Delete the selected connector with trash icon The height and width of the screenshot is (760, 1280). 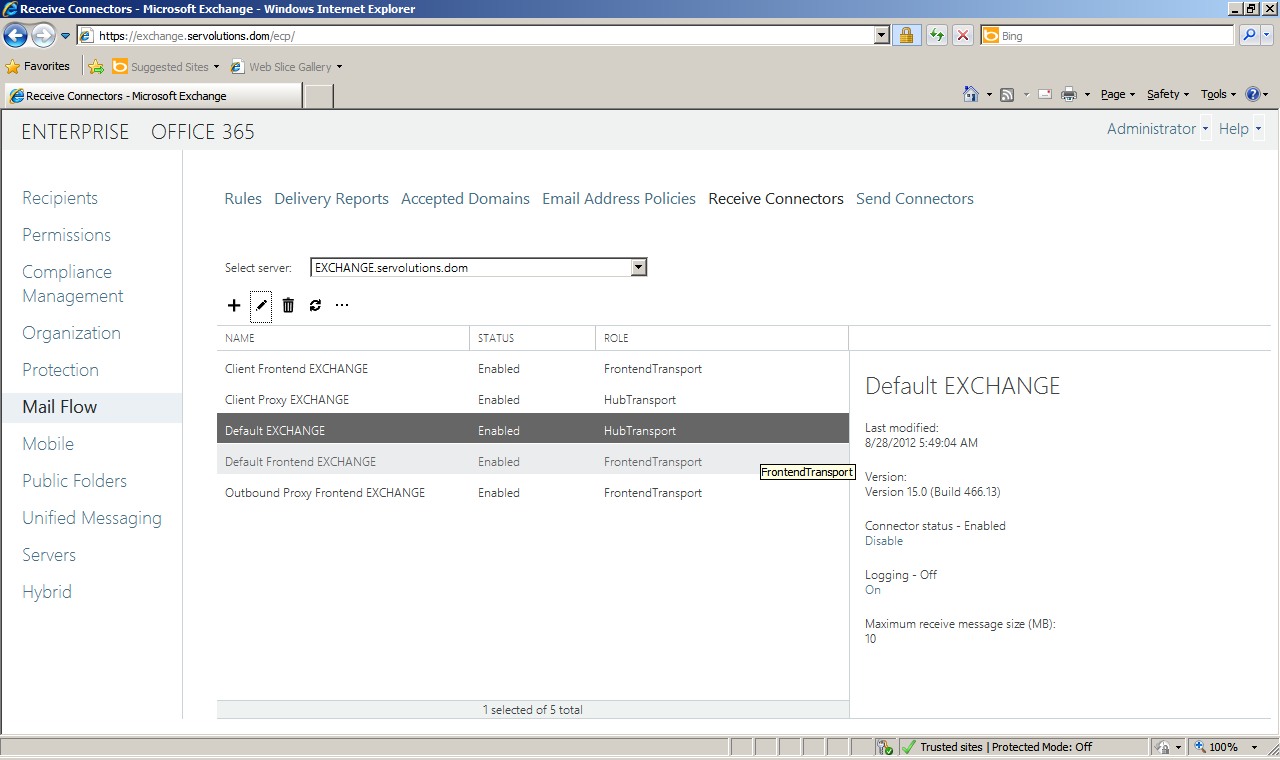click(x=288, y=305)
